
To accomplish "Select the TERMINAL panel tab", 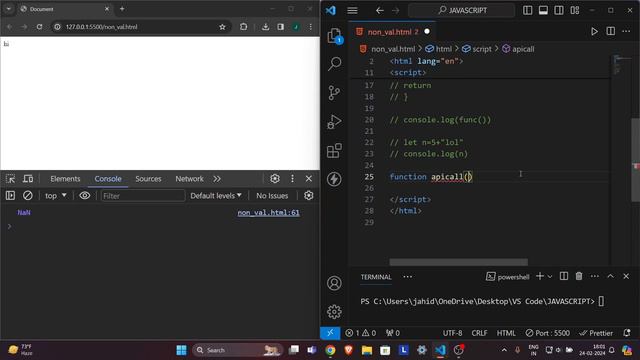I will point(376,277).
